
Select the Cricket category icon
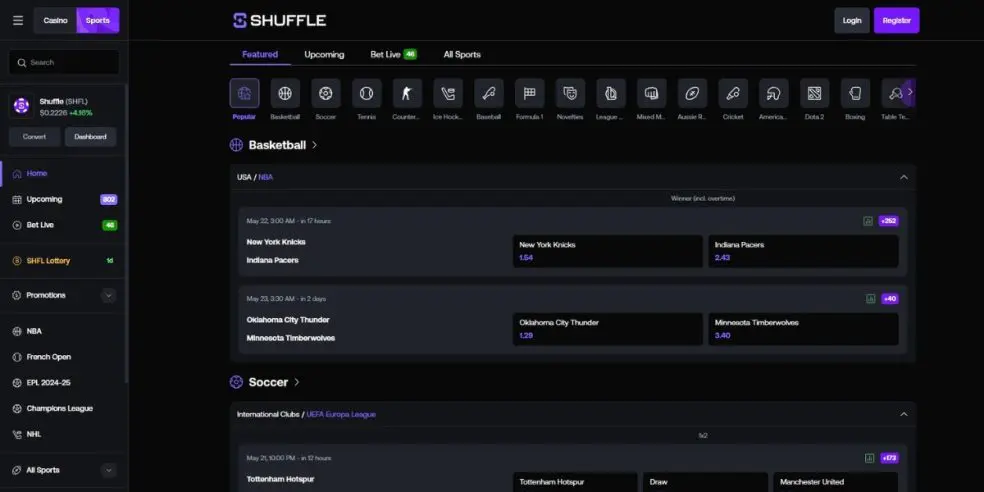pos(733,94)
